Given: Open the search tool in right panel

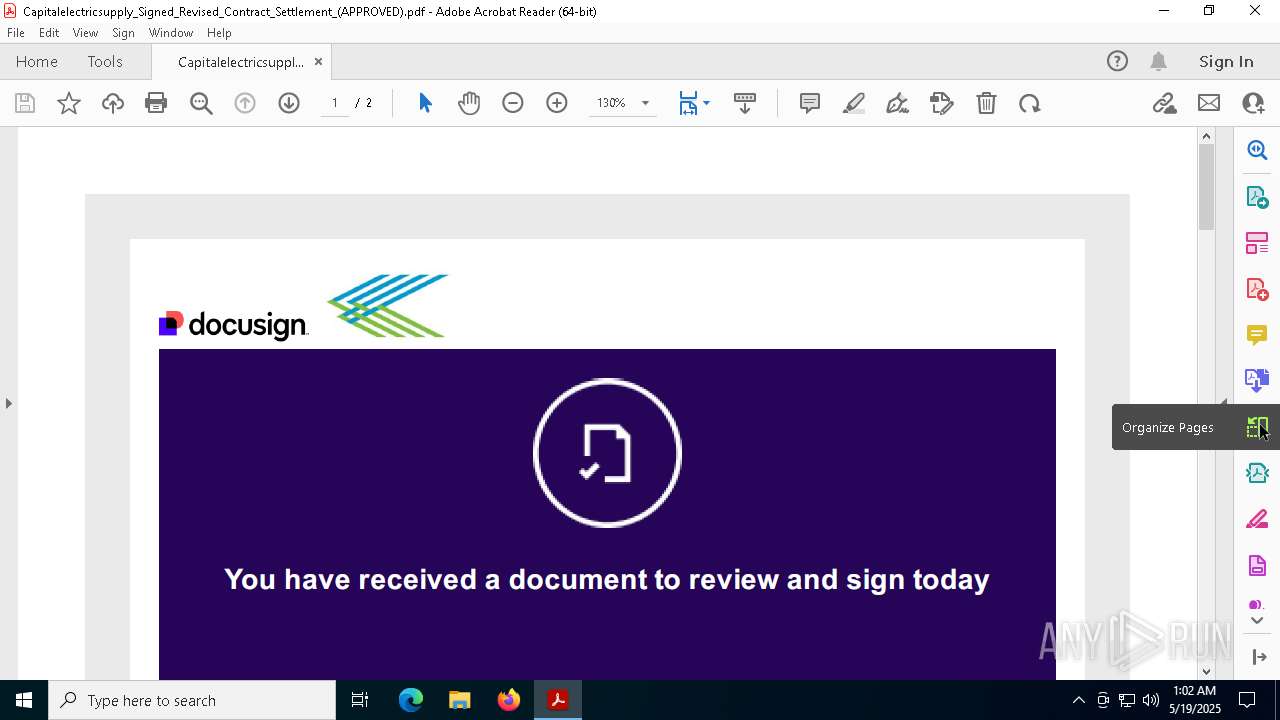Looking at the screenshot, I should pyautogui.click(x=1257, y=150).
